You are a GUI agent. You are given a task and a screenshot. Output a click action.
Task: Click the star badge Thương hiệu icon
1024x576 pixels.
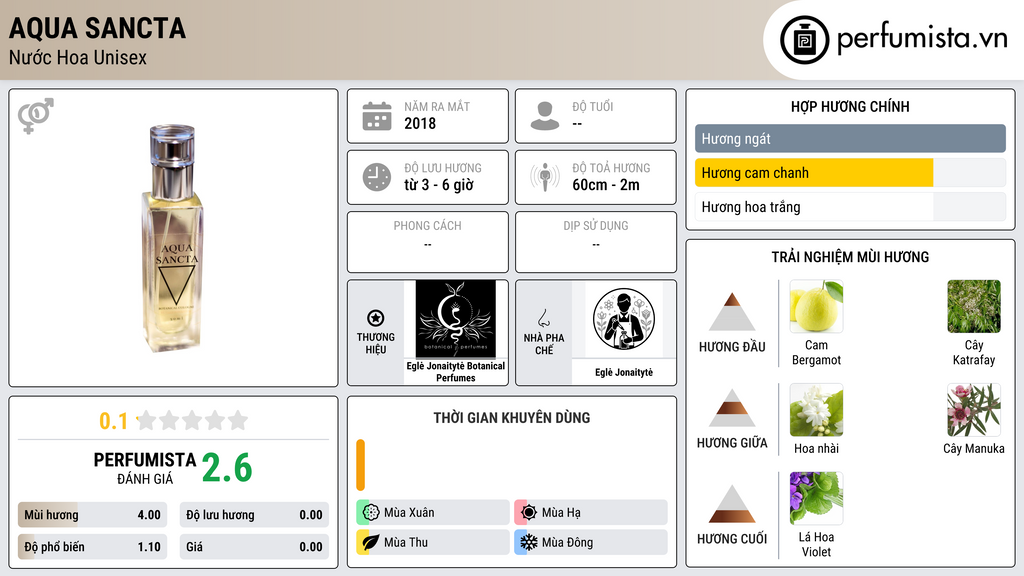point(376,318)
